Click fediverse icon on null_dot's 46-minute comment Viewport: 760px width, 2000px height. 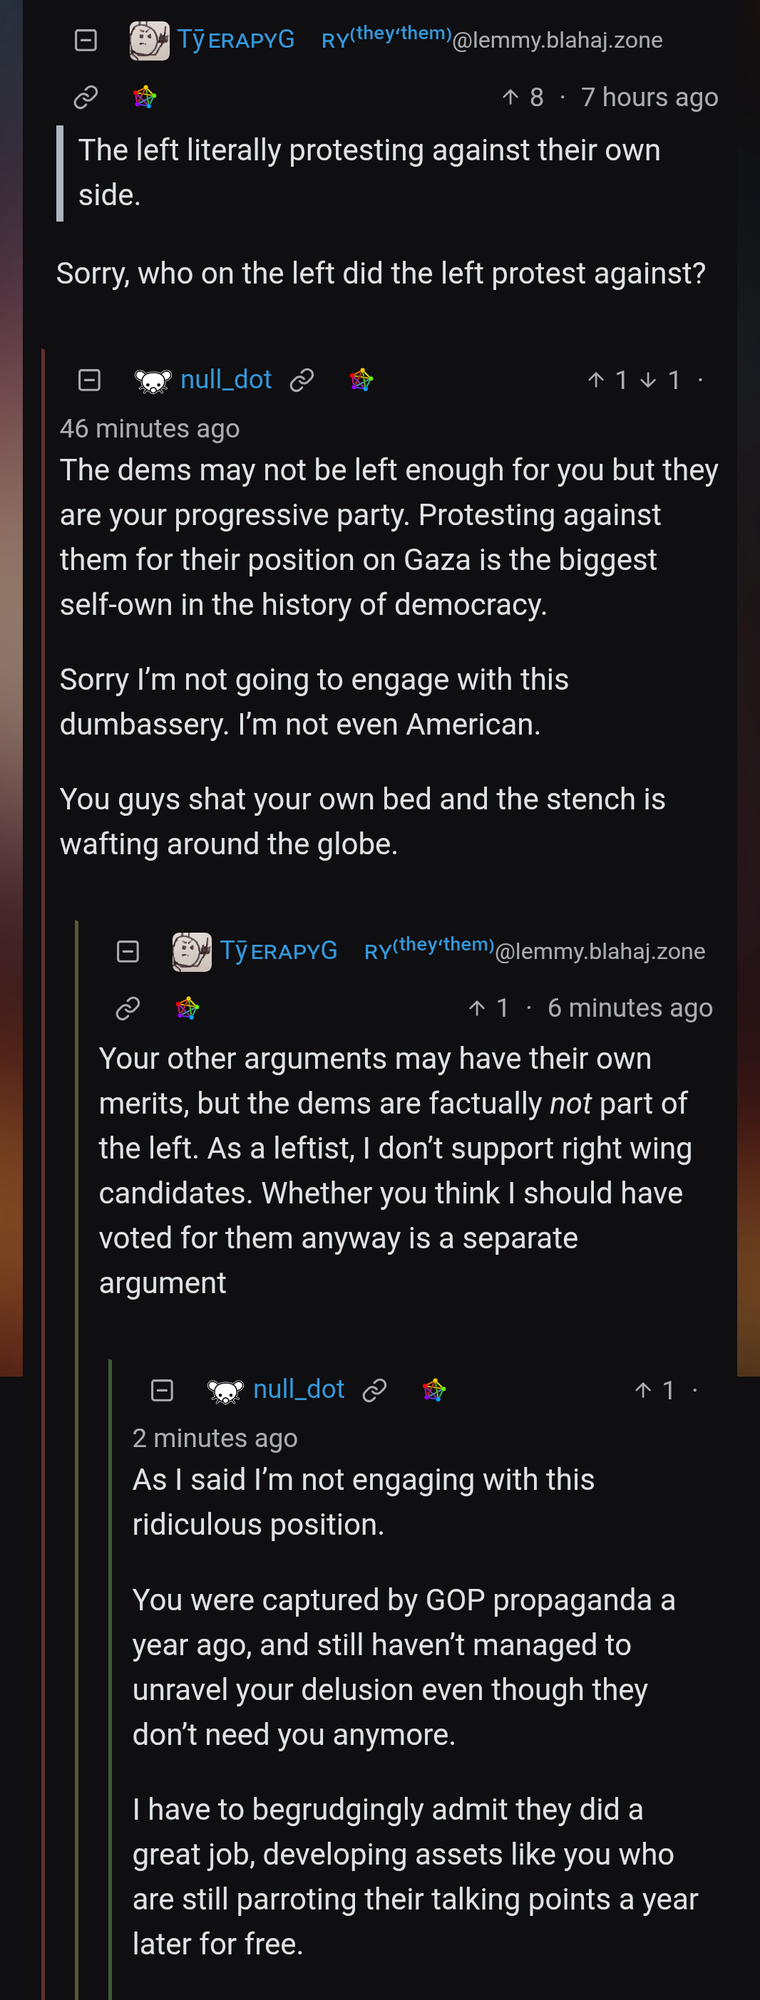point(361,380)
